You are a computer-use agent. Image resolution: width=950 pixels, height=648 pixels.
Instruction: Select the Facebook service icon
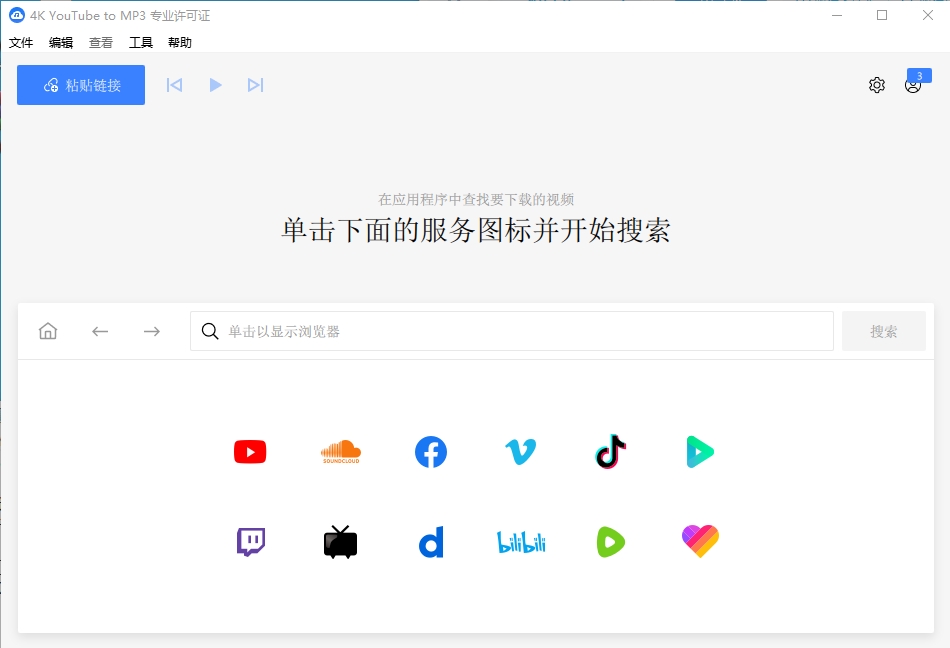[x=431, y=452]
